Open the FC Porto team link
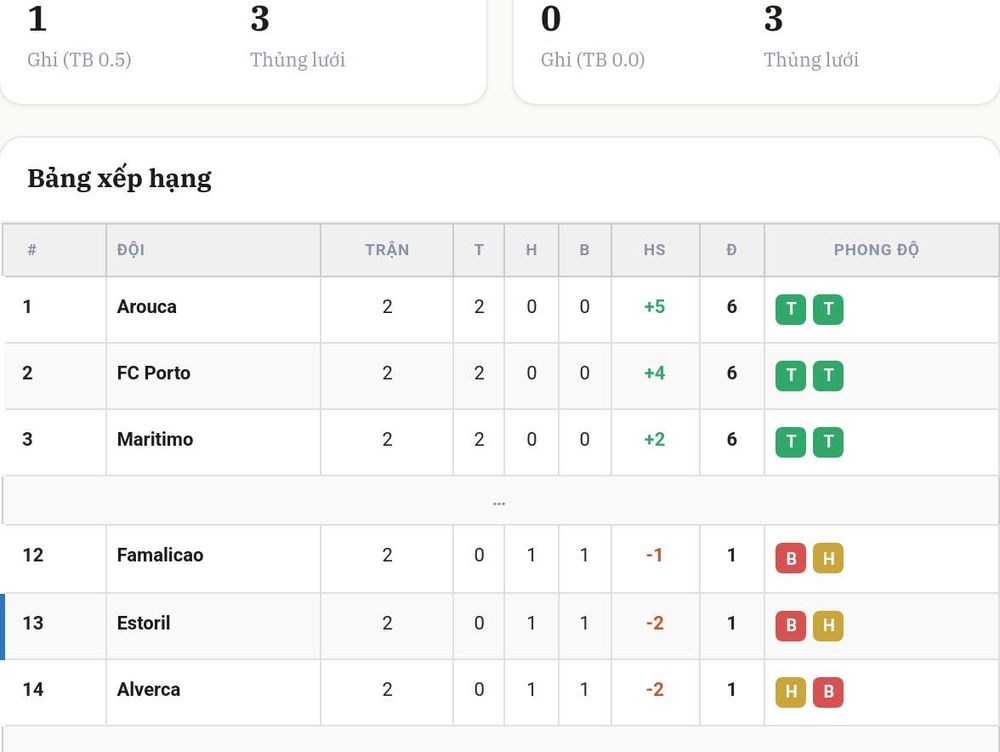 click(x=154, y=373)
